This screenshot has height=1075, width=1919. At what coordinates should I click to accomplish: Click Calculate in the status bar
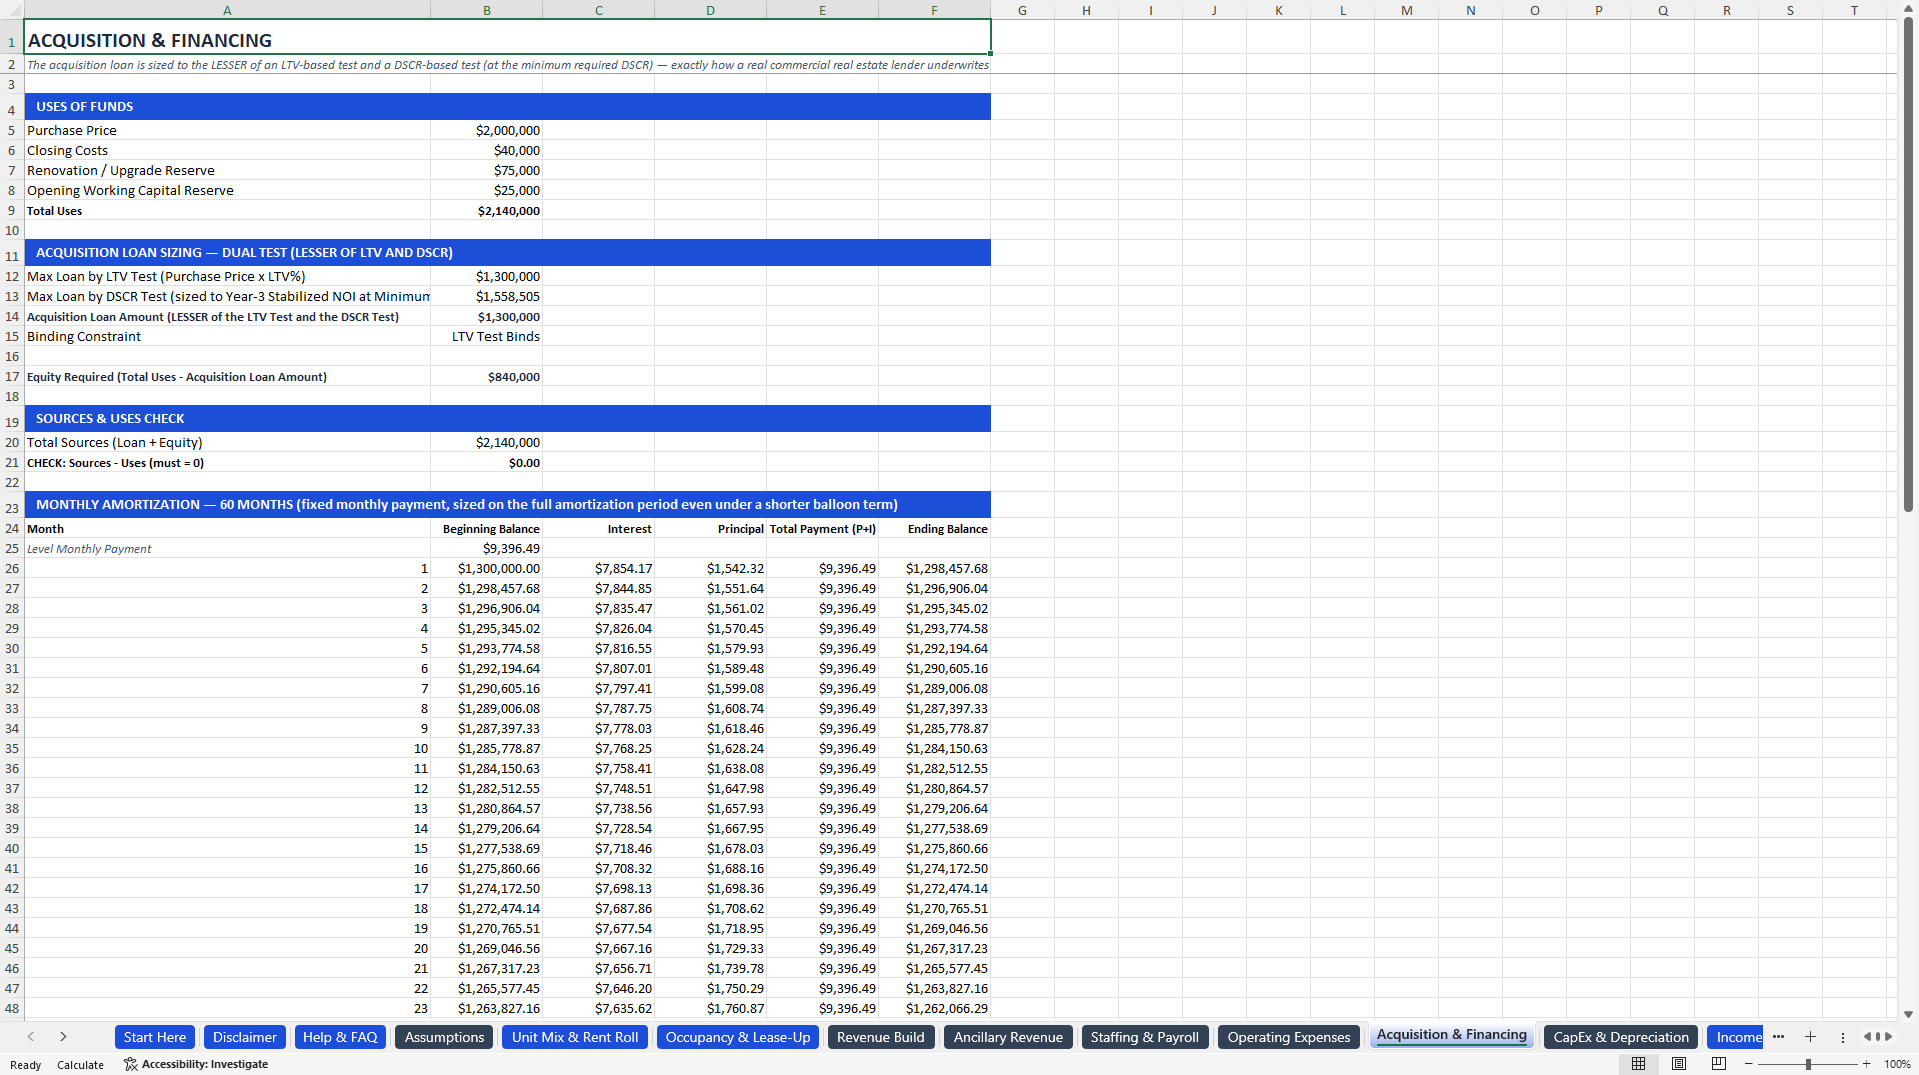pyautogui.click(x=80, y=1065)
